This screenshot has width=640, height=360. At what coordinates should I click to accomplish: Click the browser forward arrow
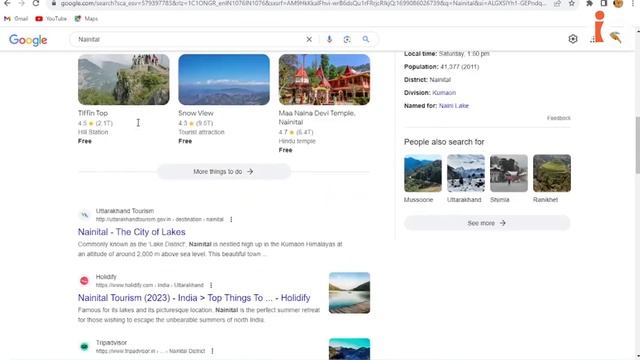click(21, 3)
